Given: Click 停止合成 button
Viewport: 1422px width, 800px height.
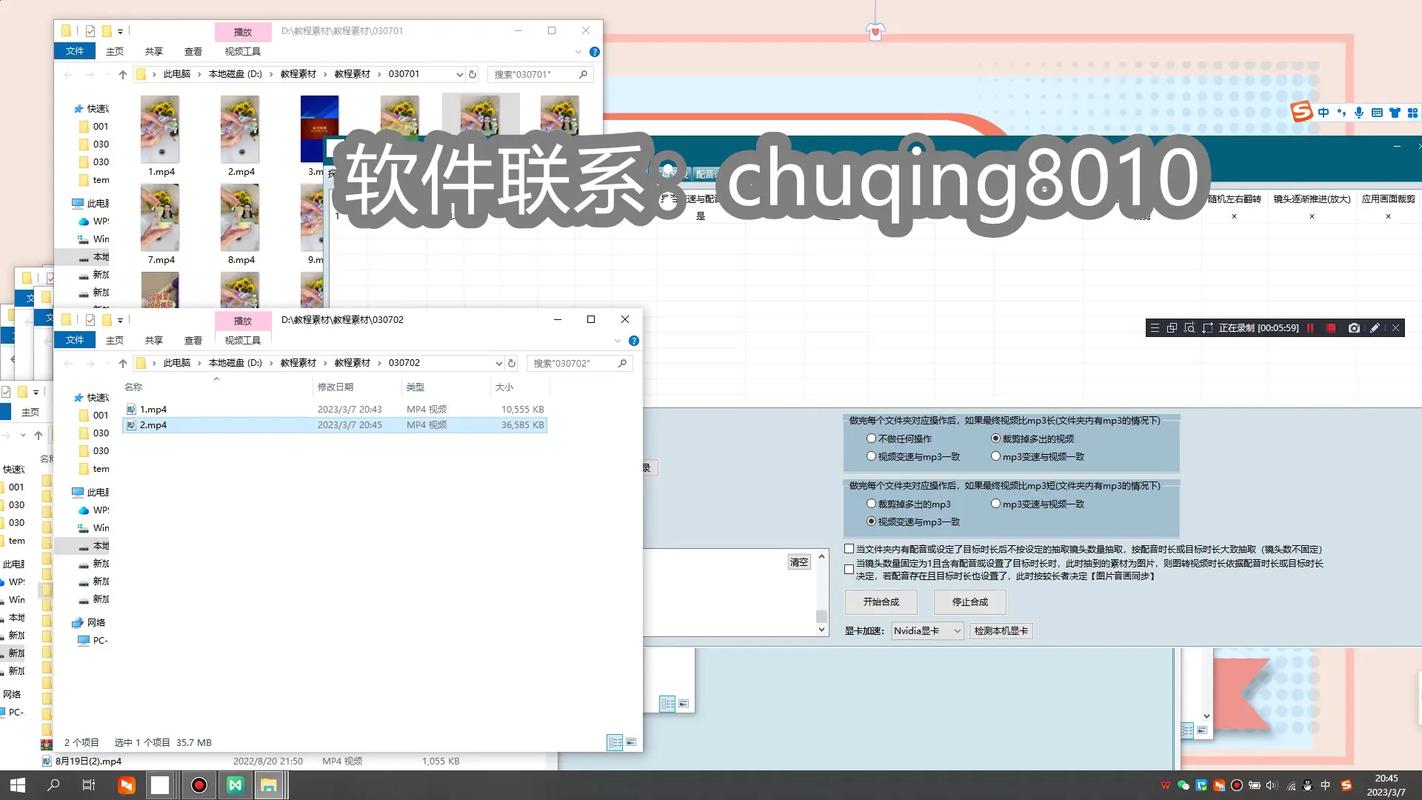Looking at the screenshot, I should click(x=970, y=602).
